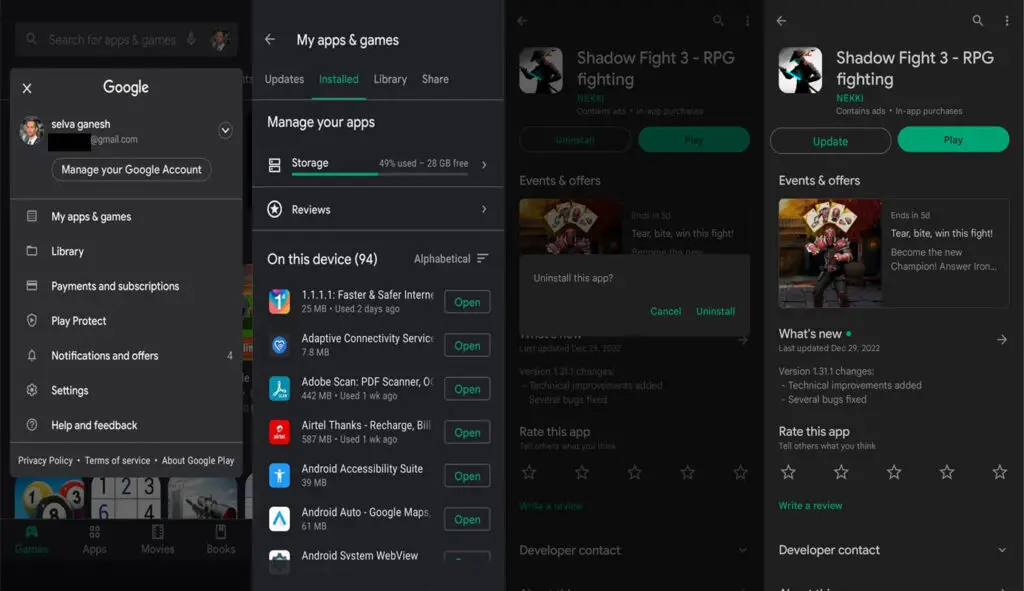This screenshot has width=1024, height=591.
Task: Click the Airtel Thanks app icon
Action: click(280, 432)
